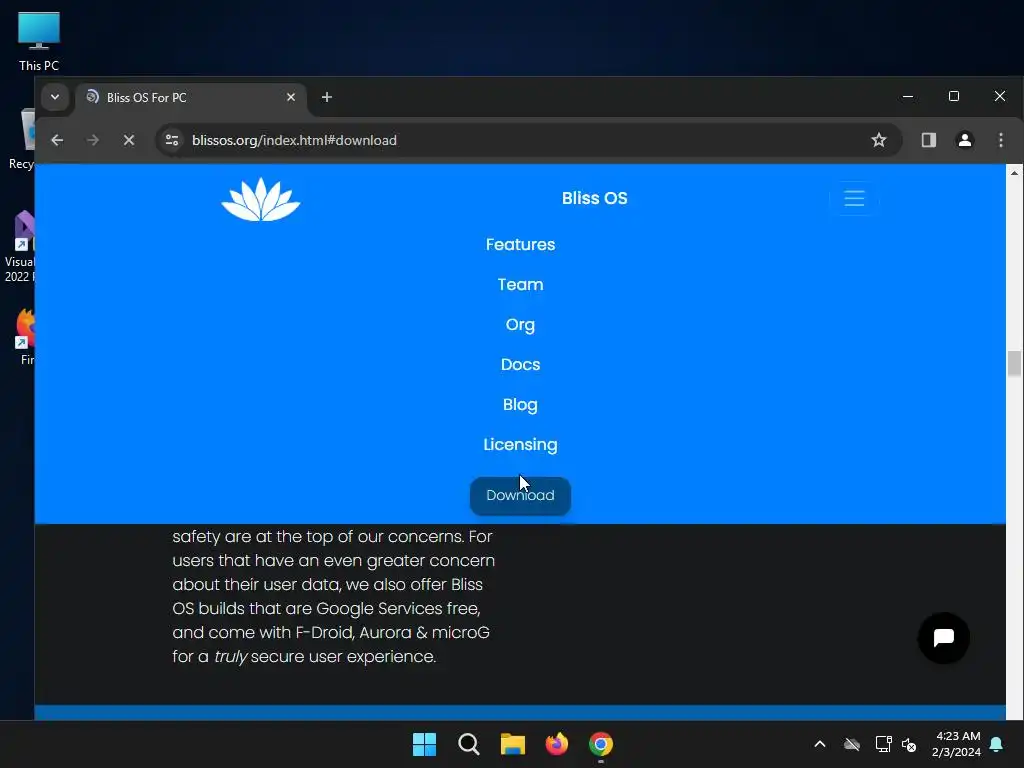Image resolution: width=1024 pixels, height=768 pixels.
Task: Open the tab search dropdown
Action: pyautogui.click(x=55, y=97)
